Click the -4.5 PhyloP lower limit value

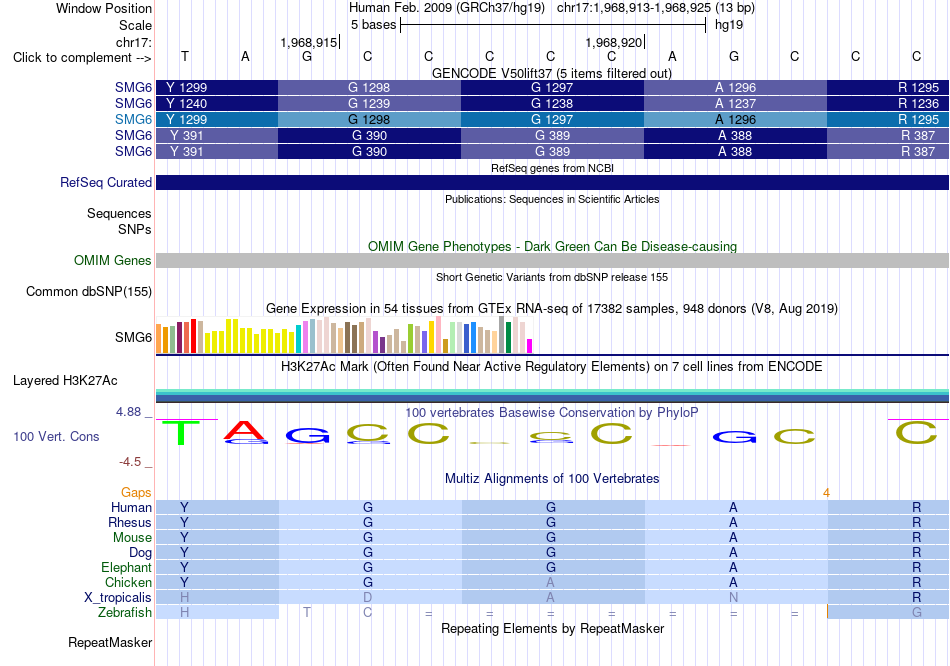(x=130, y=462)
